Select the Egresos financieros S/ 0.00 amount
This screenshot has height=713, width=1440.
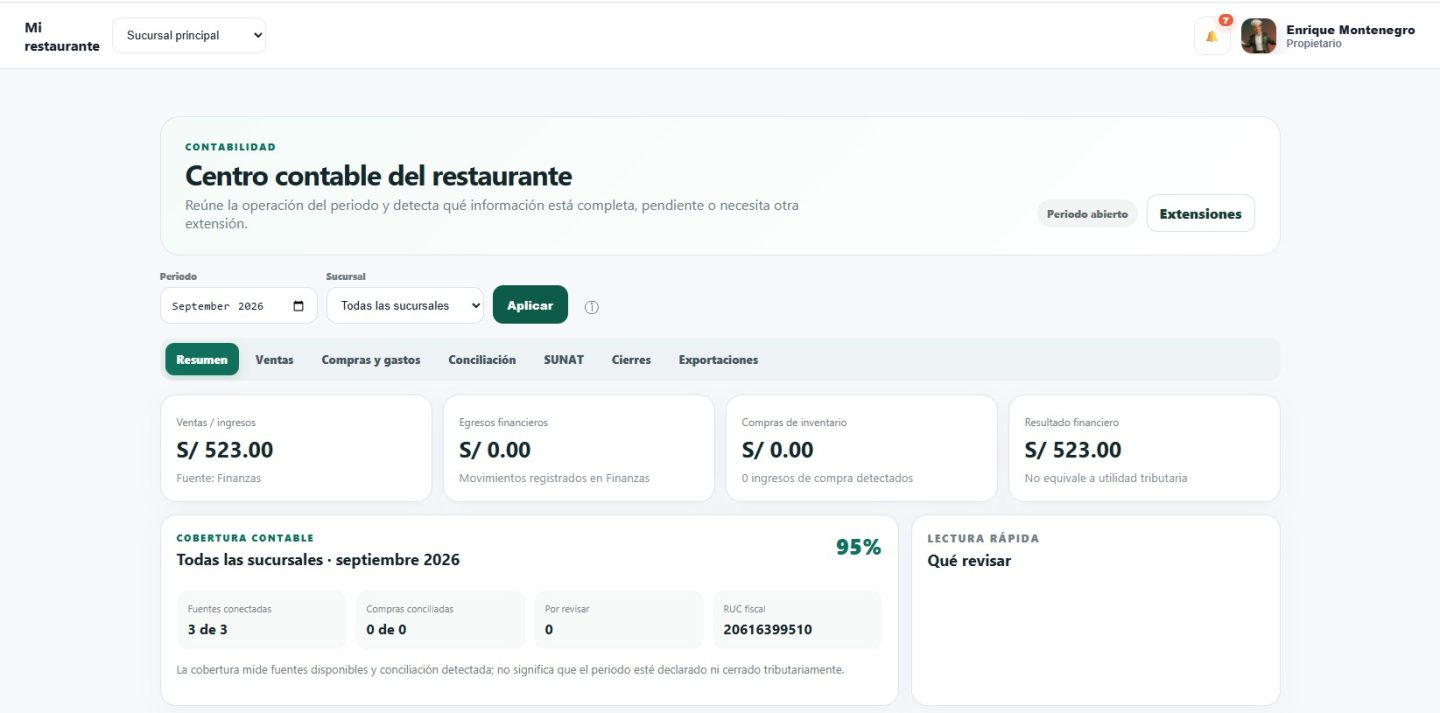coord(495,450)
